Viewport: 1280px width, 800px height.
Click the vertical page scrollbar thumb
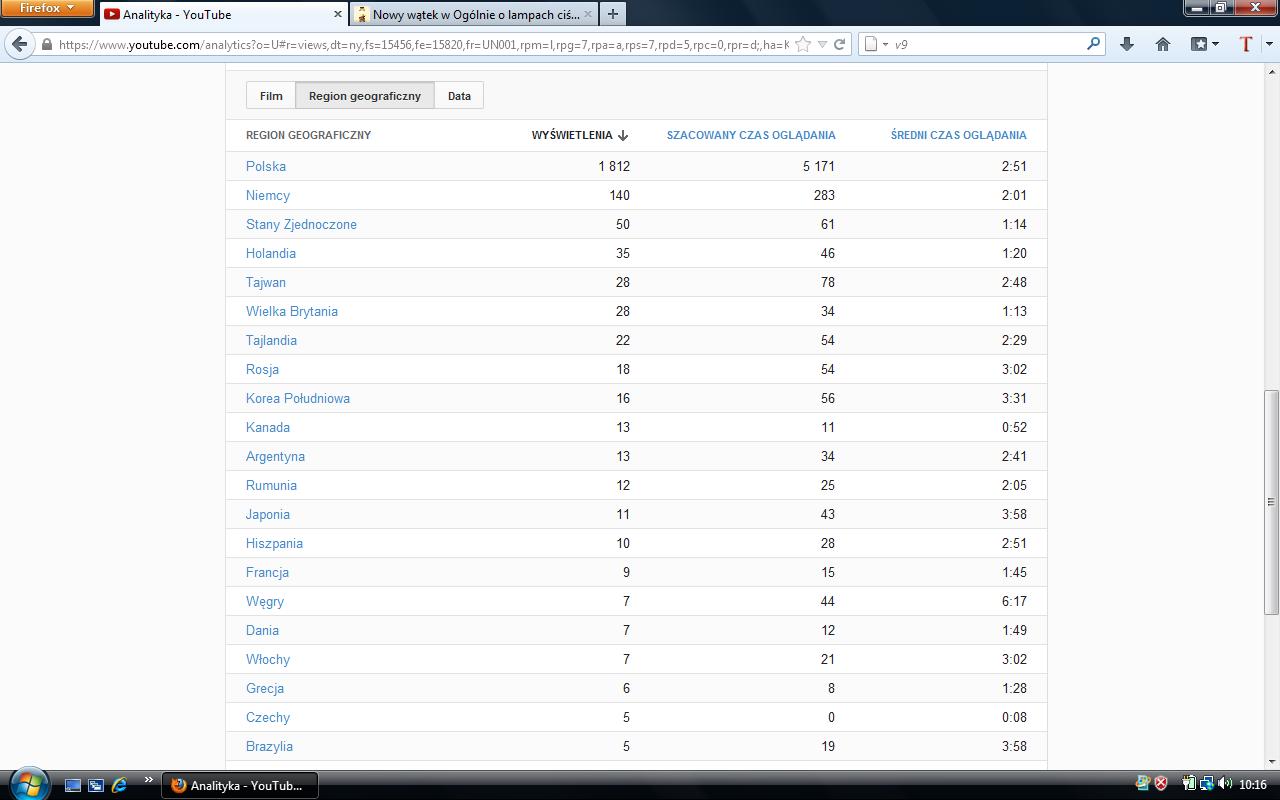1271,500
